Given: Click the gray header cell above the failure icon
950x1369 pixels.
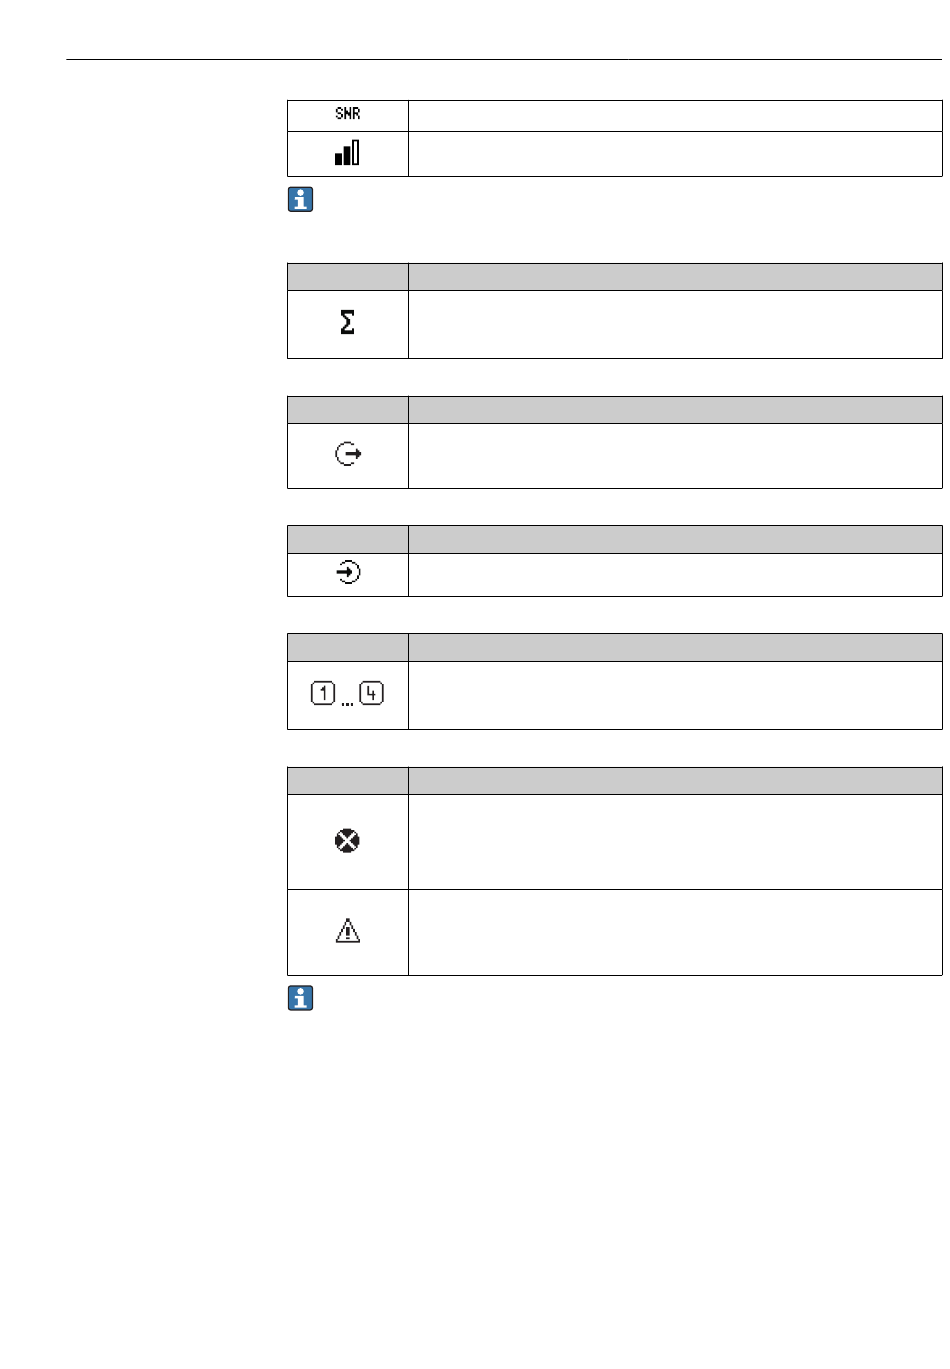Looking at the screenshot, I should click(x=348, y=781).
